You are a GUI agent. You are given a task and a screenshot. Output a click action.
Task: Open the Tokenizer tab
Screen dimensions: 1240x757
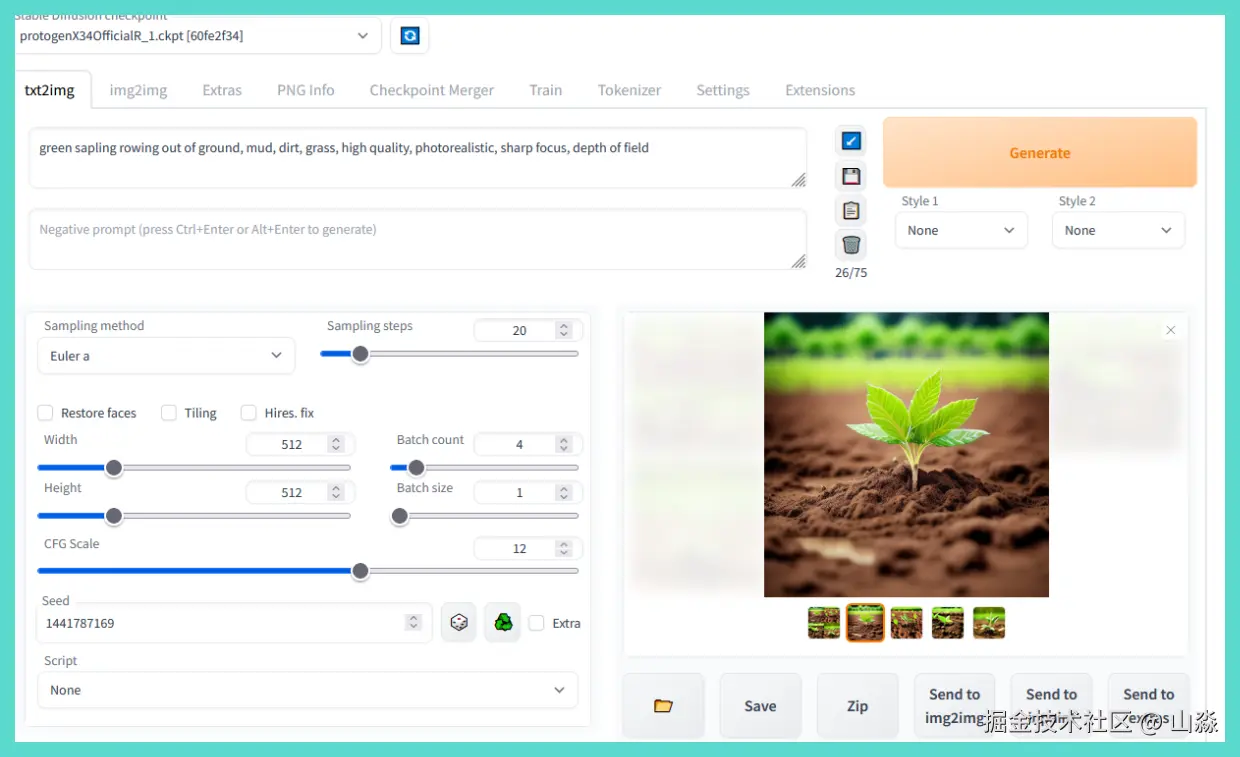click(x=630, y=90)
